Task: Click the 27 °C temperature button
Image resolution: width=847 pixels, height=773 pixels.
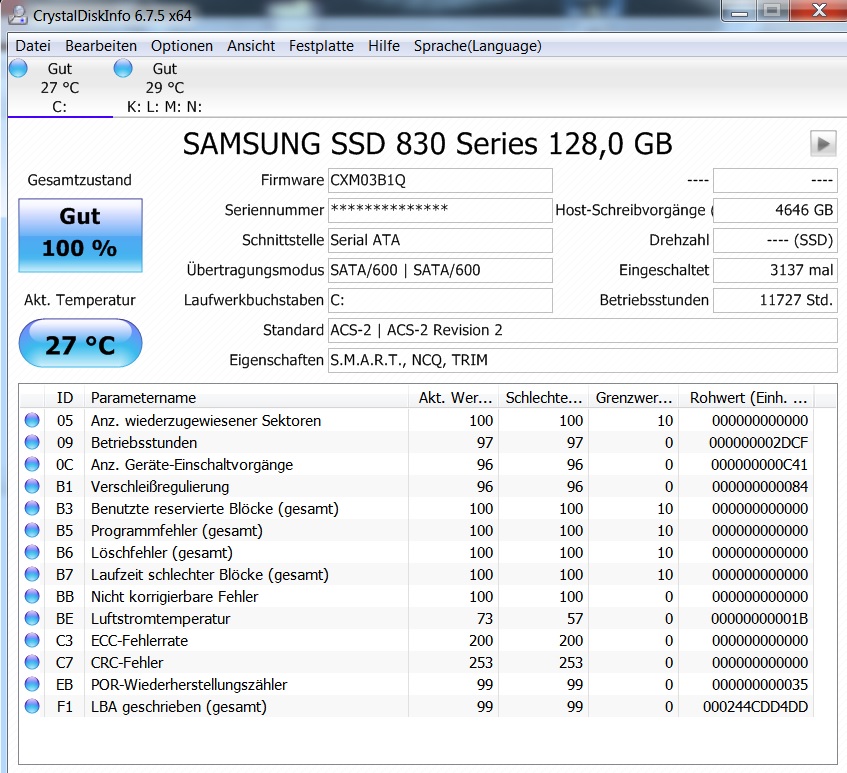Action: coord(80,344)
